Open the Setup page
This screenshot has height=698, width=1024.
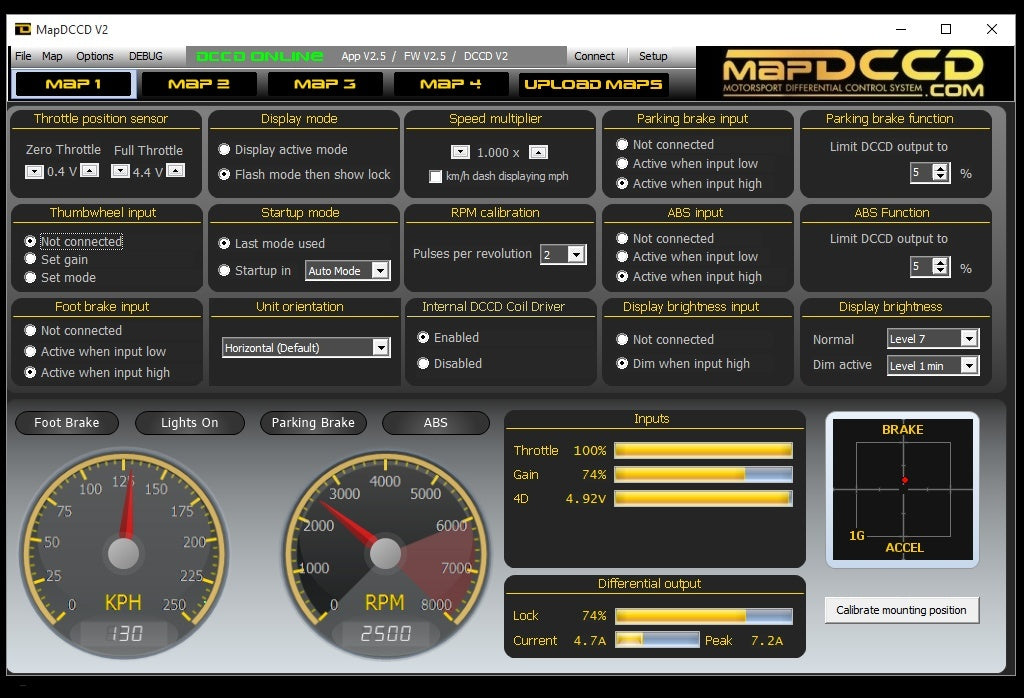tap(653, 56)
